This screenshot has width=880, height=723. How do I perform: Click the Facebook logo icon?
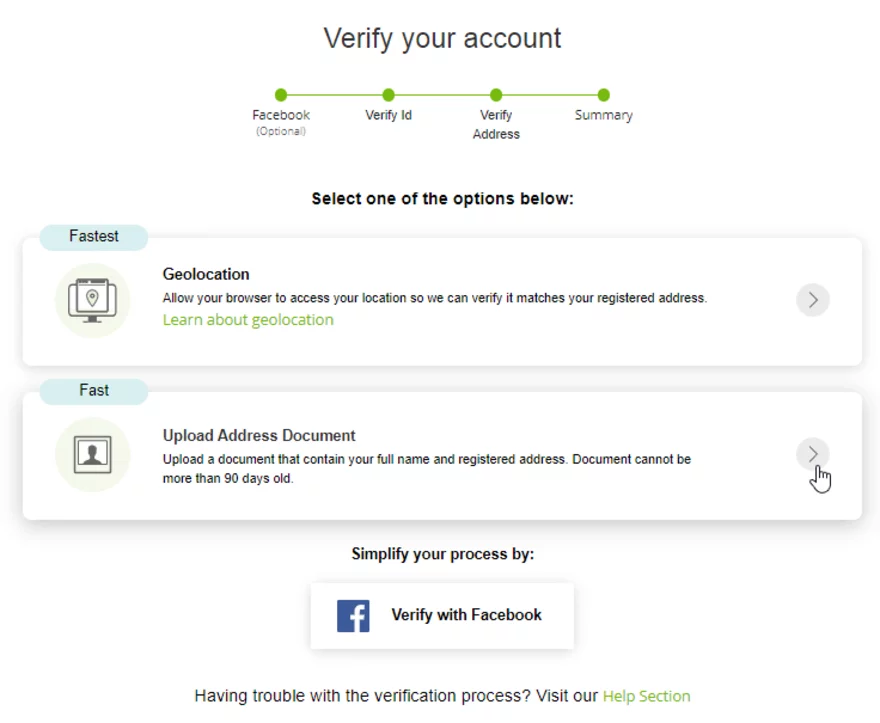tap(353, 616)
